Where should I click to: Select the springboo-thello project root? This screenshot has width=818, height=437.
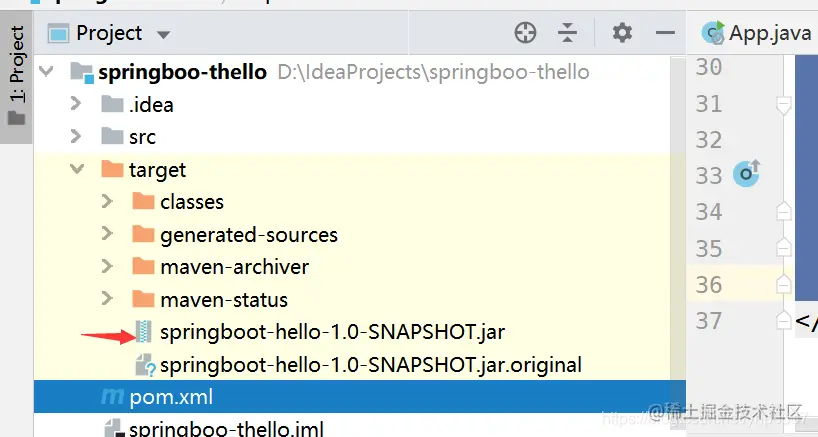click(183, 72)
